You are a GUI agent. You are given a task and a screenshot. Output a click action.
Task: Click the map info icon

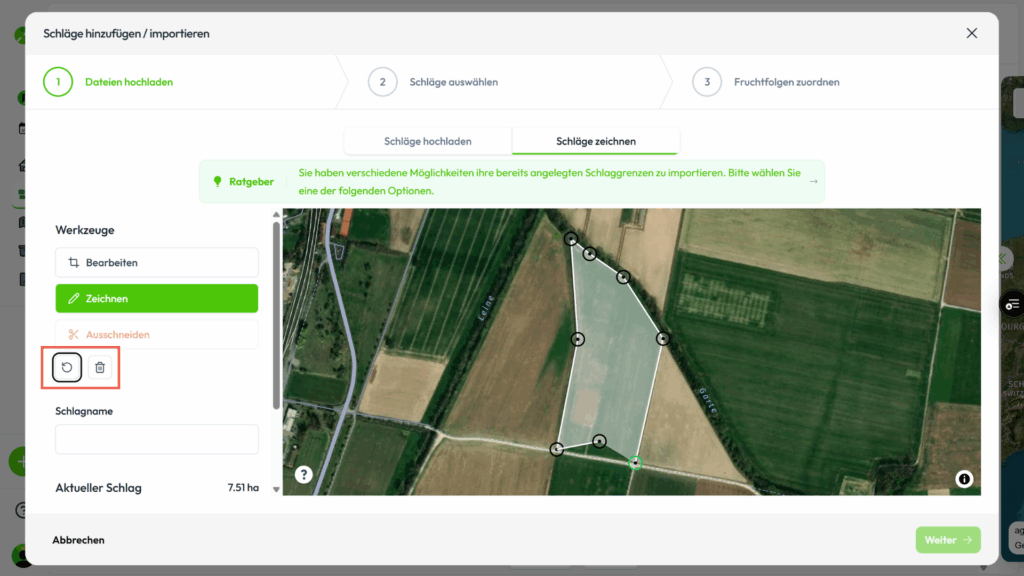[x=964, y=479]
